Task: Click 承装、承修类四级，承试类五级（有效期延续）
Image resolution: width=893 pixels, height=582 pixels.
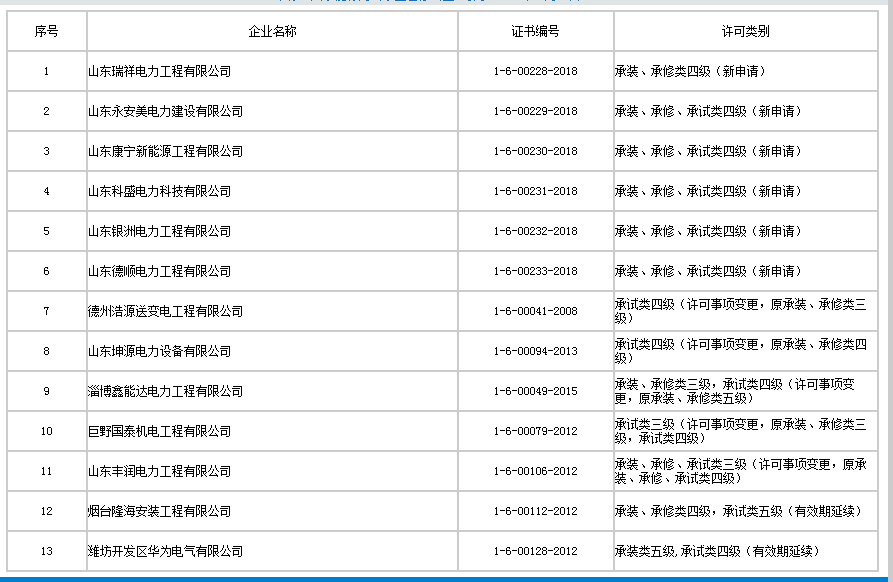Action: pos(739,511)
